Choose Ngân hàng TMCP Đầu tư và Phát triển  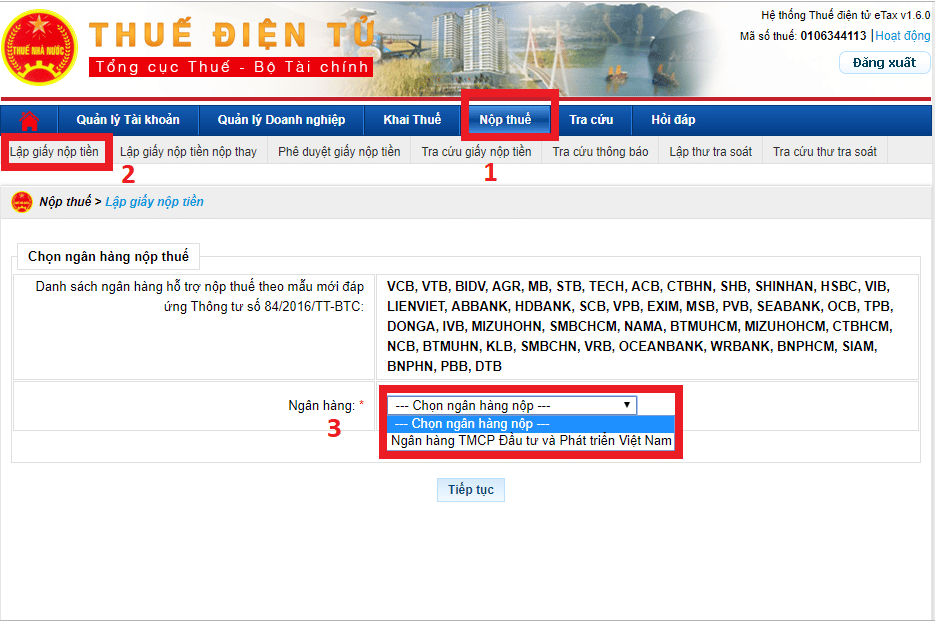(x=531, y=440)
